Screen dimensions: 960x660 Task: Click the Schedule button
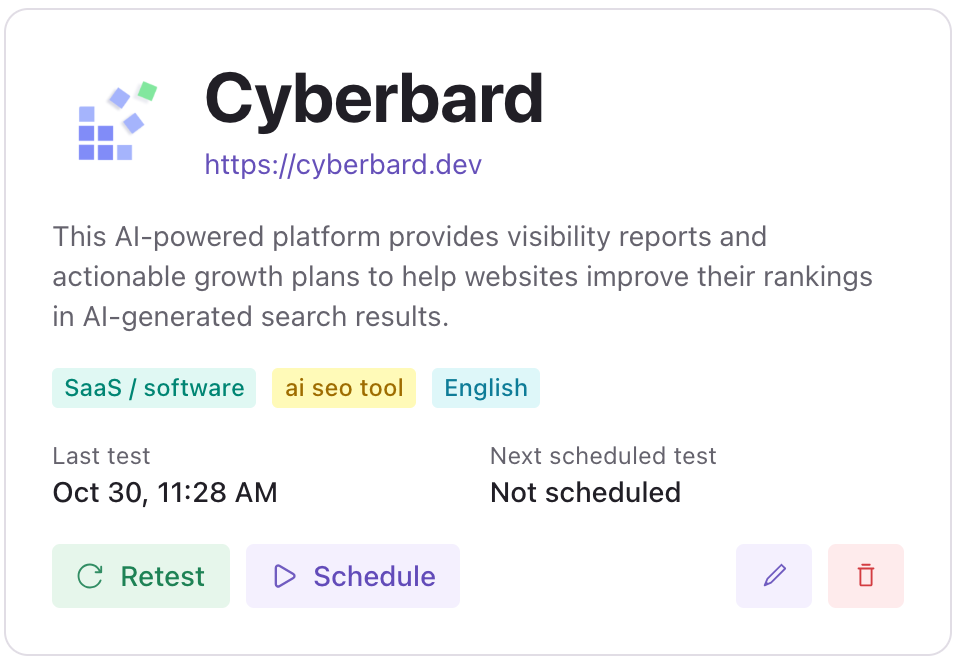pos(353,576)
